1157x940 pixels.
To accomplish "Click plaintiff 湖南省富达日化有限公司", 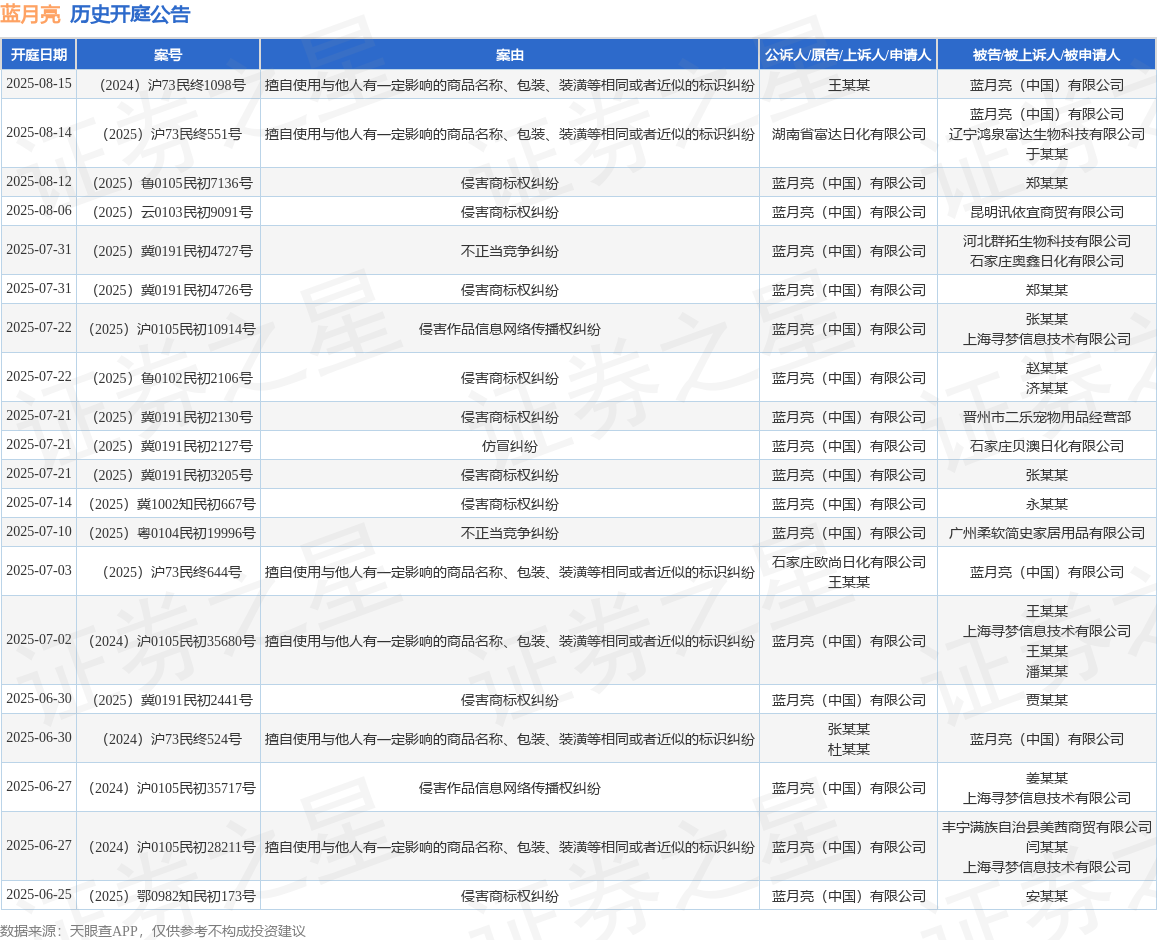I will coord(849,134).
